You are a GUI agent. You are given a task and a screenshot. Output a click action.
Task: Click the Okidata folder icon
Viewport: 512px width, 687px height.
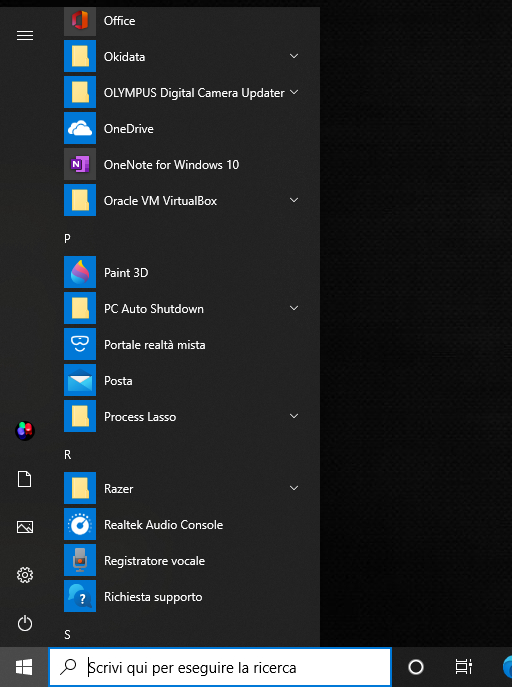tap(80, 56)
